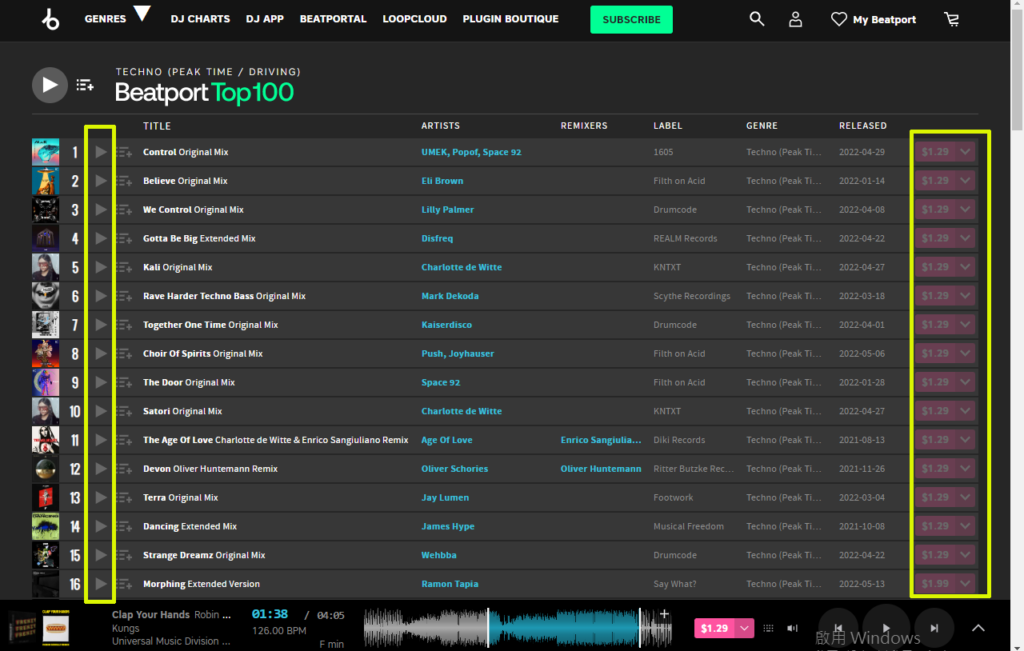Screen dimensions: 1024x651
Task: Play track Satori Original Mix
Action: [x=101, y=411]
